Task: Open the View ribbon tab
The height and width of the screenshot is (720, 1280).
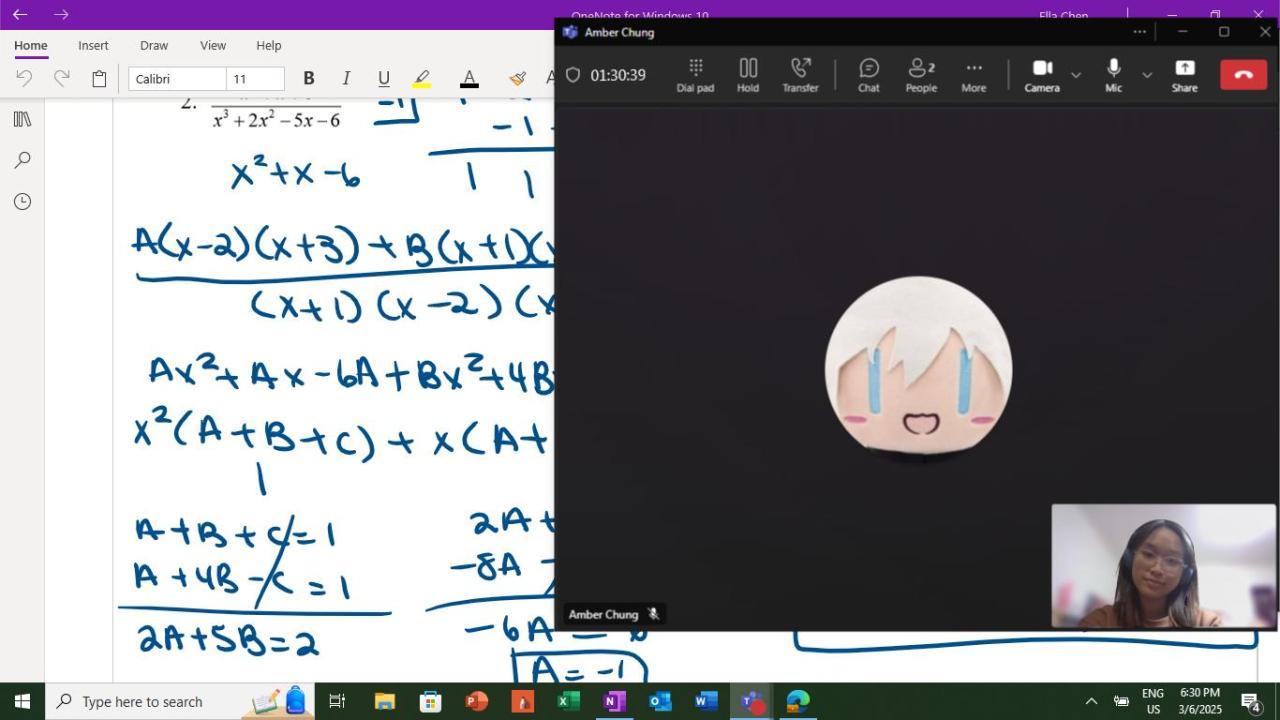Action: pyautogui.click(x=213, y=45)
